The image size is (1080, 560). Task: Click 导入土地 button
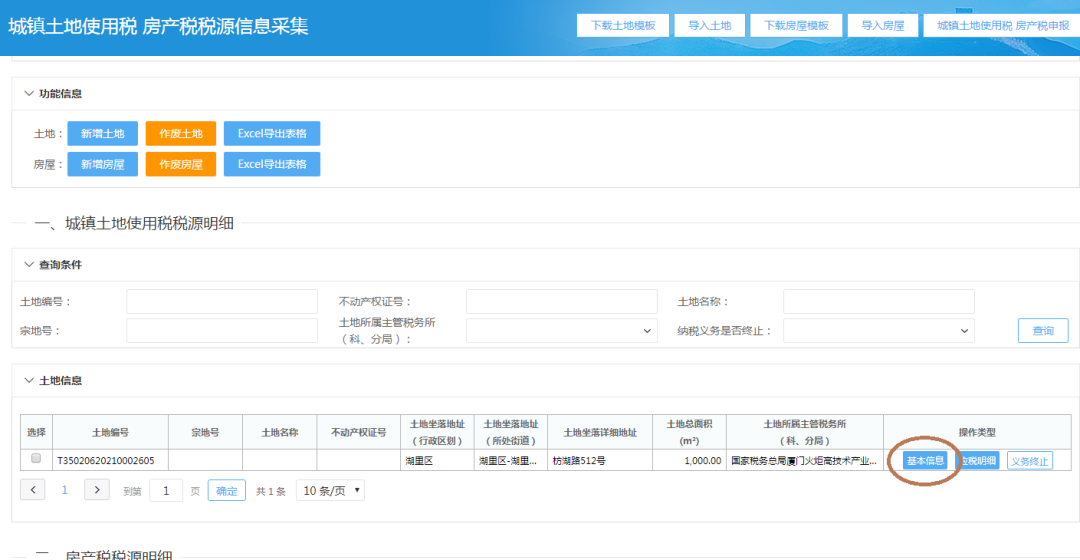(x=709, y=25)
